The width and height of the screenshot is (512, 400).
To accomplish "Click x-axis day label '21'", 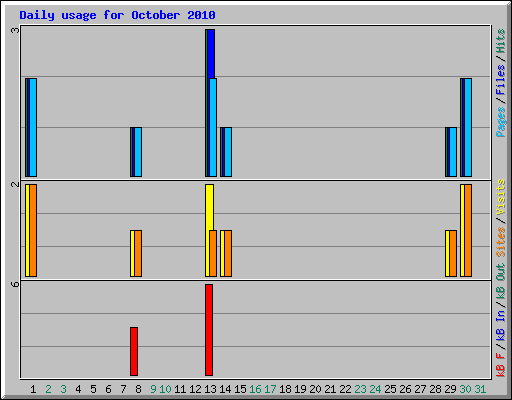I will [330, 389].
